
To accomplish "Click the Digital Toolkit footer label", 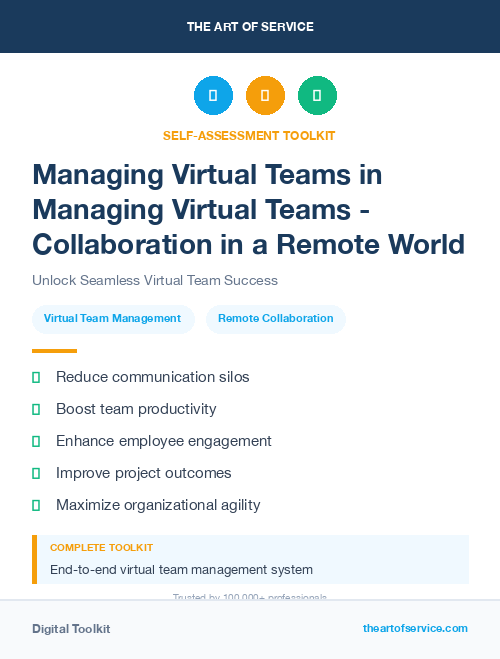I will tap(71, 629).
